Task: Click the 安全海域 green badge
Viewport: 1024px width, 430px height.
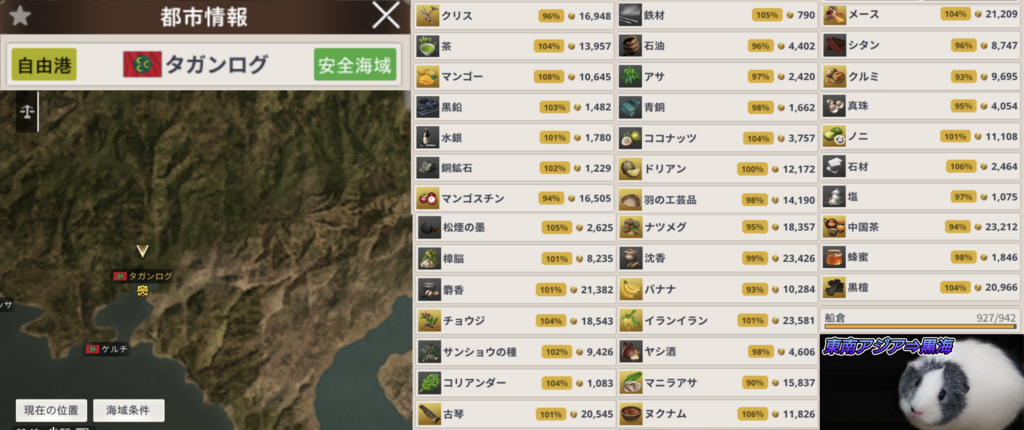Action: tap(355, 64)
